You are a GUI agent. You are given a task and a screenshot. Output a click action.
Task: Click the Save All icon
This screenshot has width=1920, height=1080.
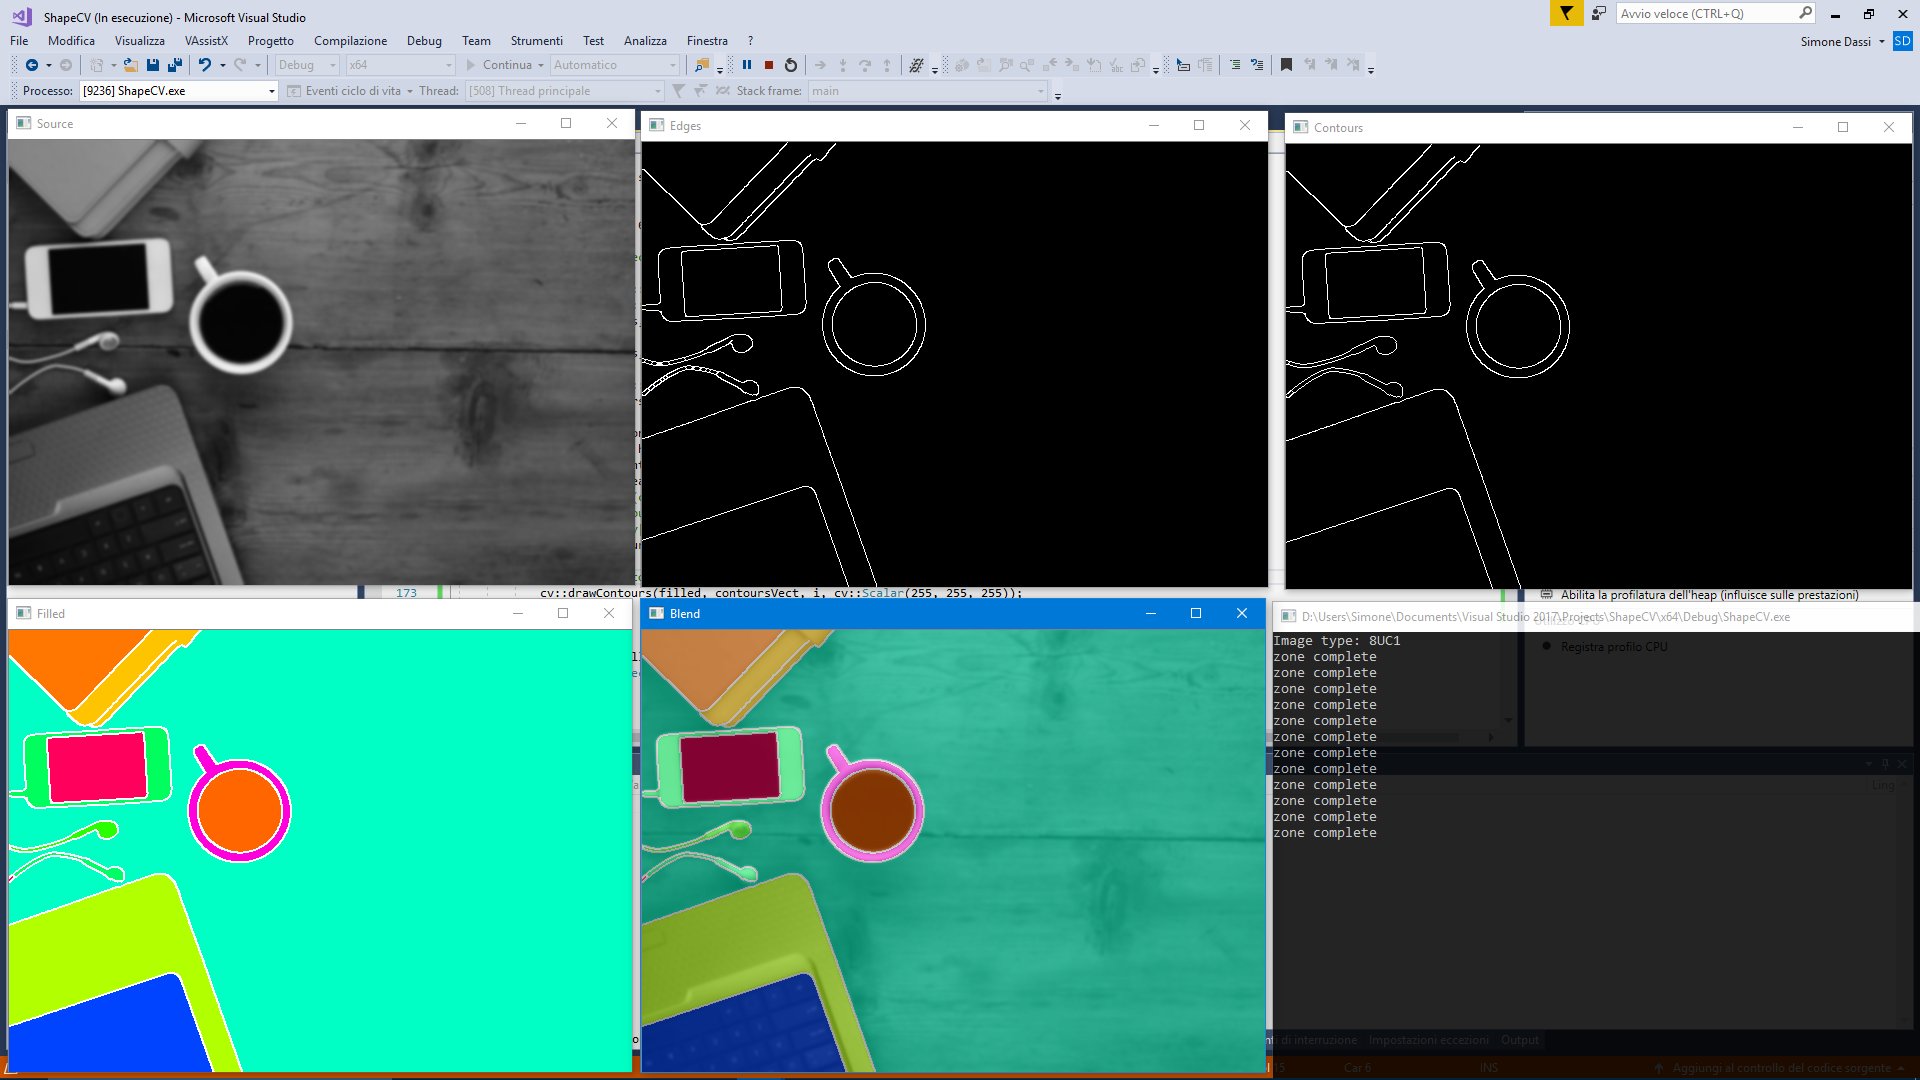click(x=175, y=65)
